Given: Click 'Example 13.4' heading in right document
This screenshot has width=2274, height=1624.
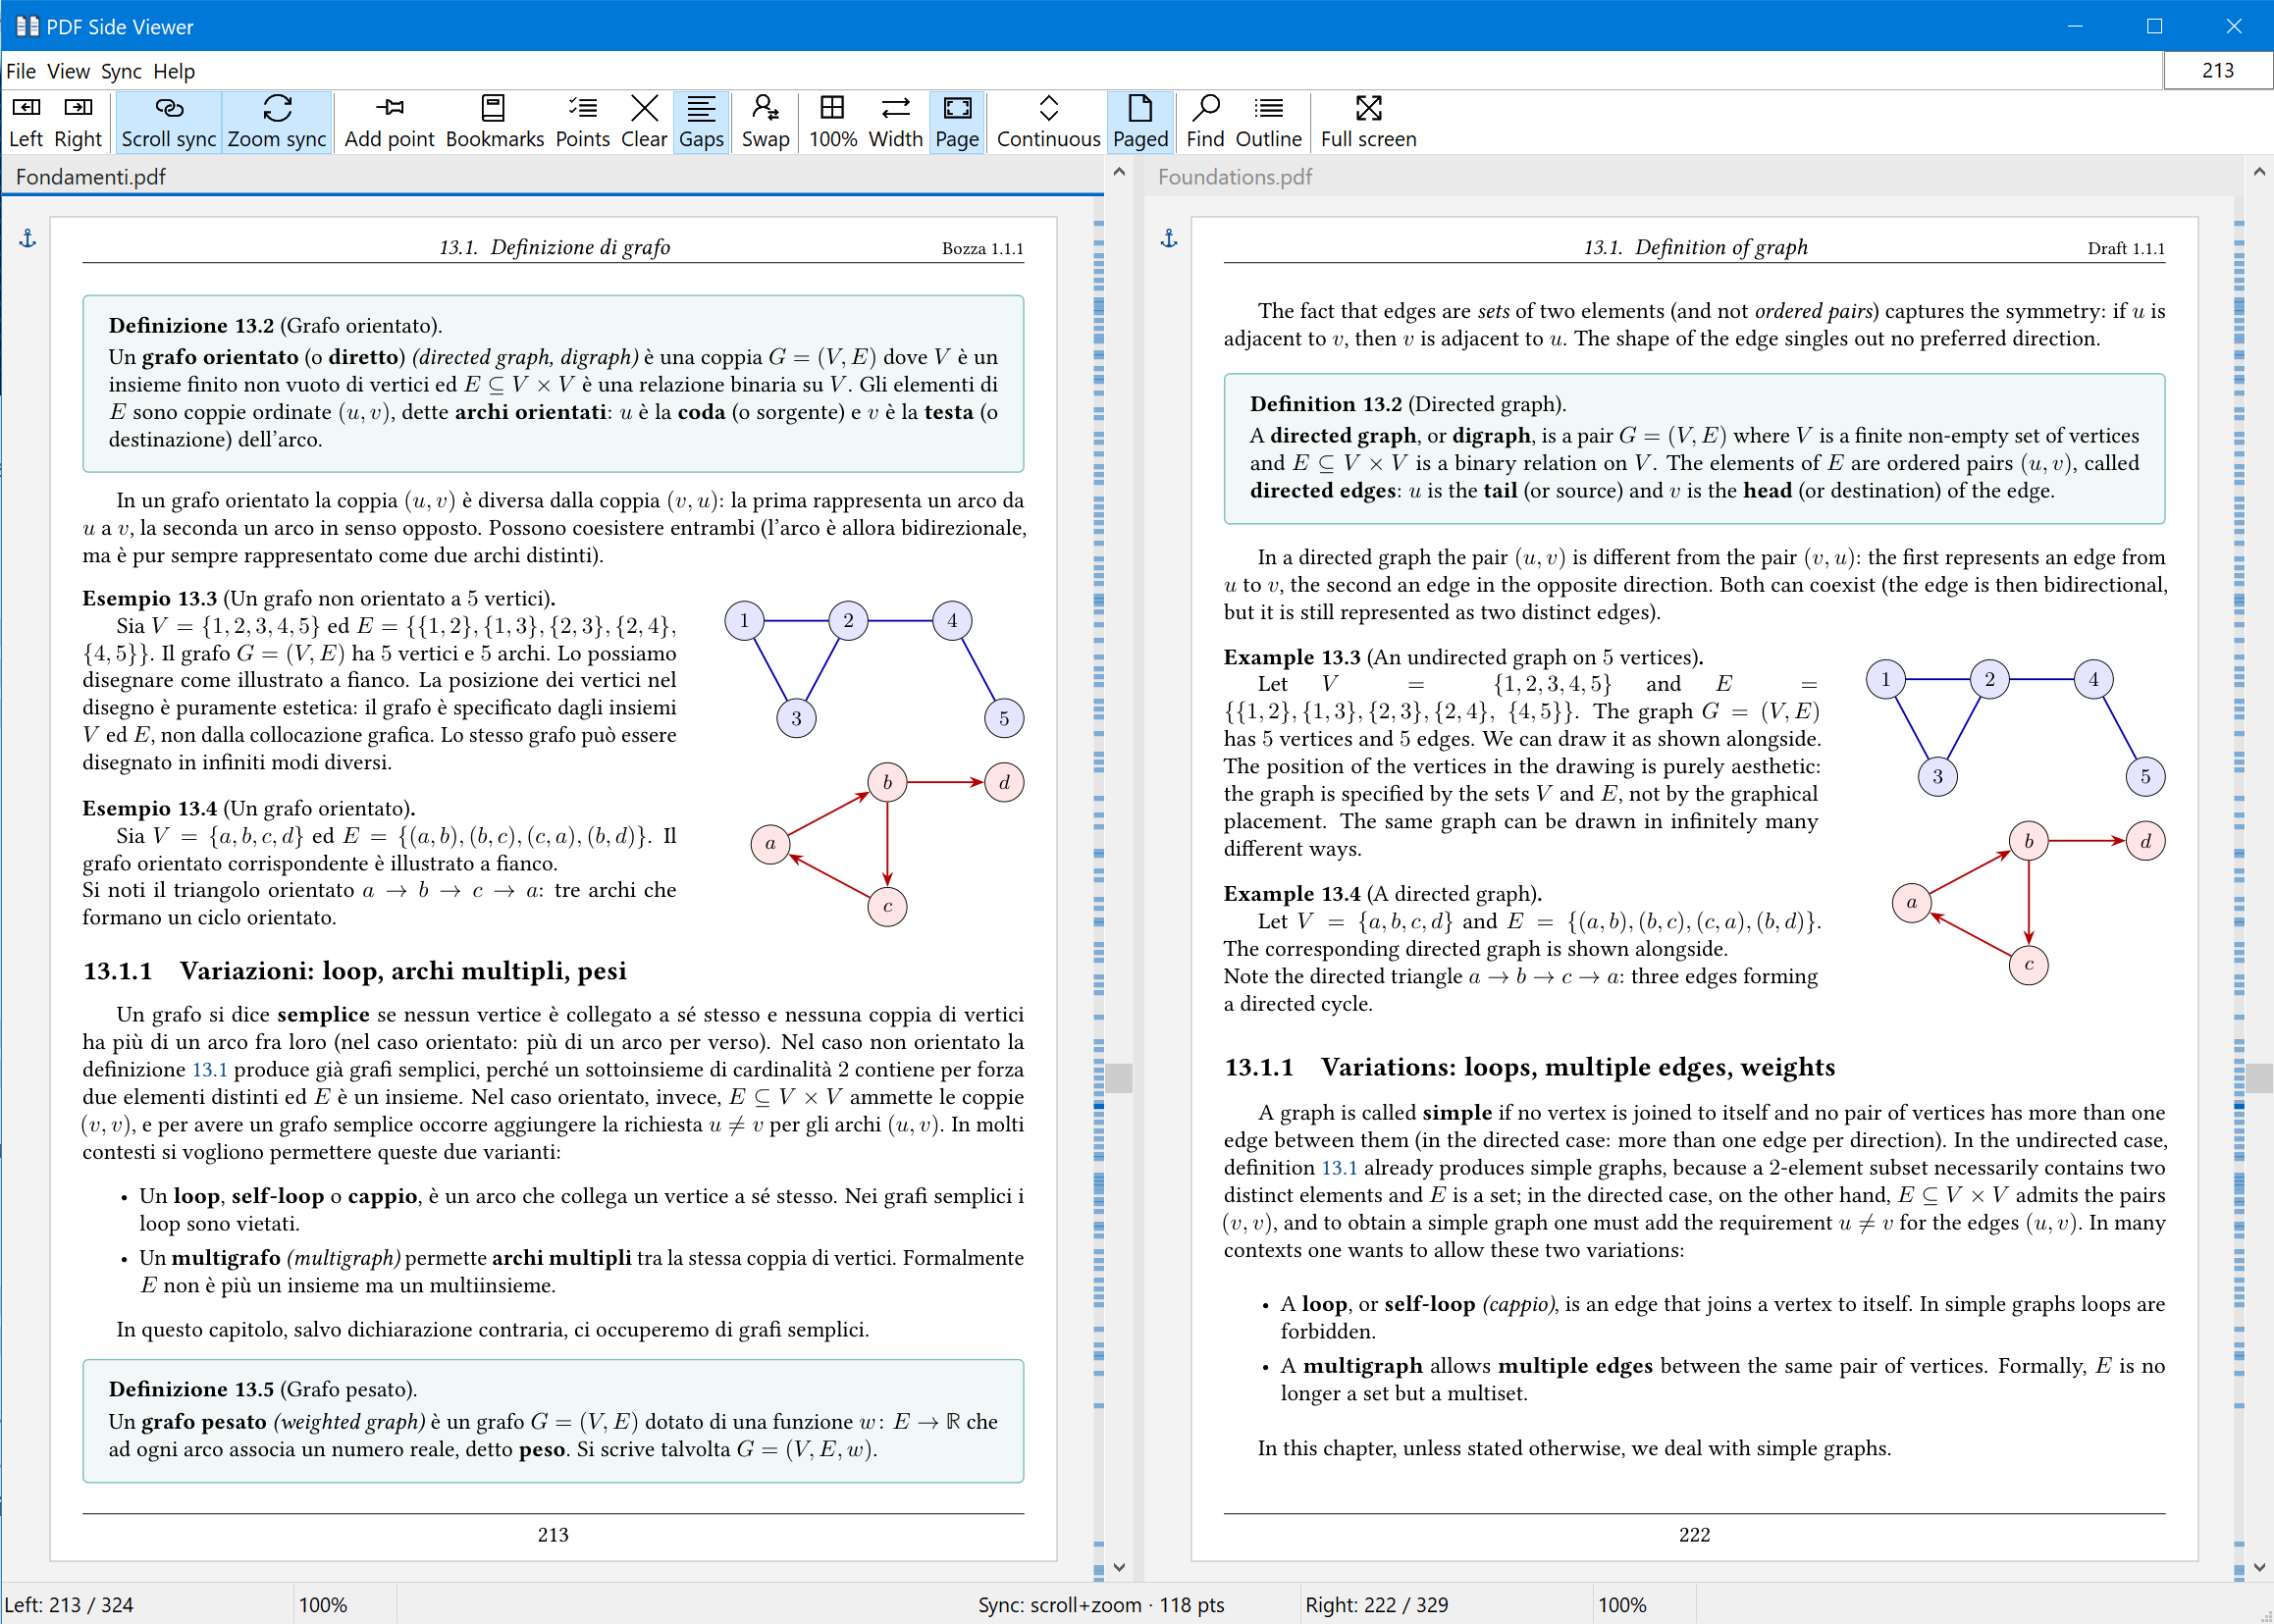Looking at the screenshot, I should coord(1291,894).
